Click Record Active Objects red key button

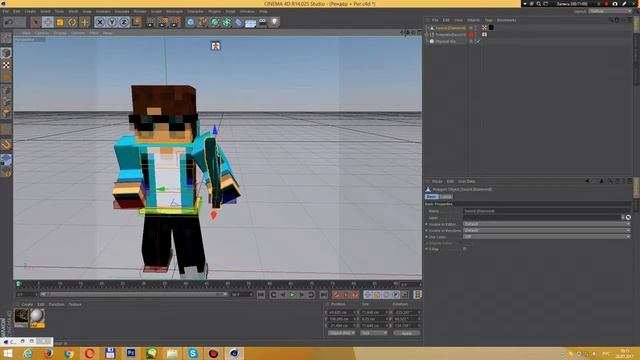tap(336, 295)
